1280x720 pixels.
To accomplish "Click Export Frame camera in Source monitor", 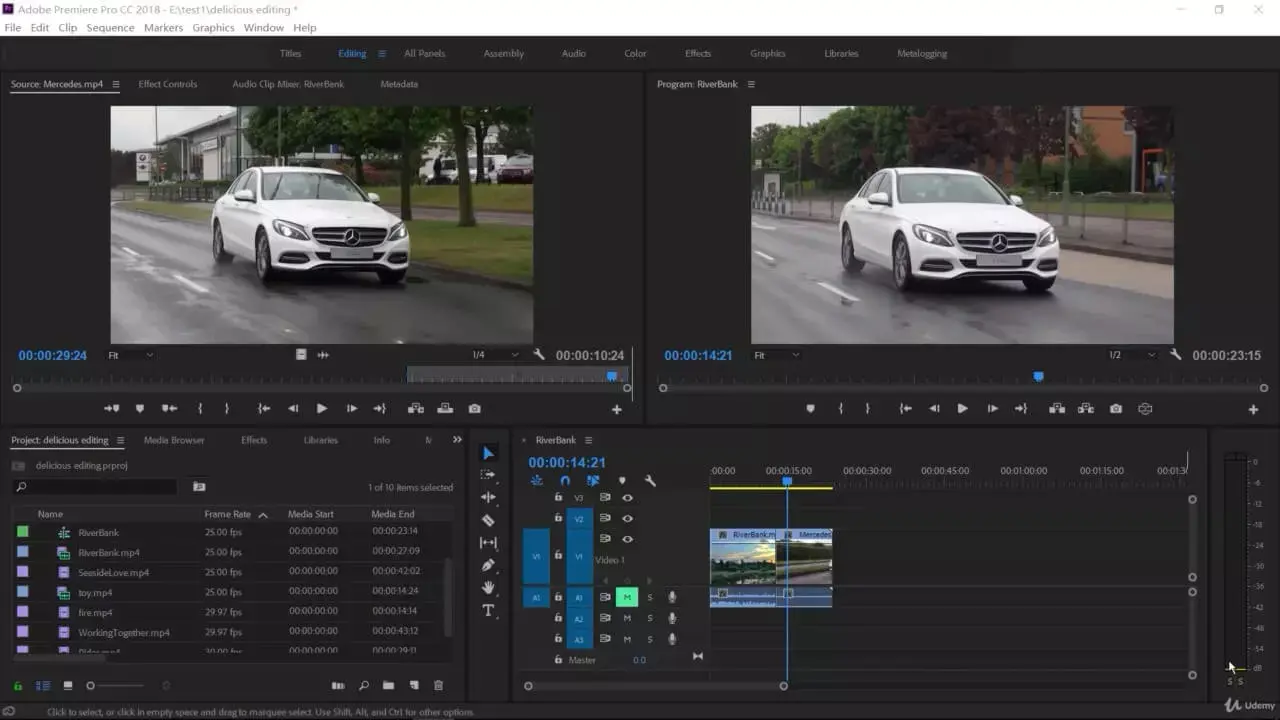I will click(474, 409).
